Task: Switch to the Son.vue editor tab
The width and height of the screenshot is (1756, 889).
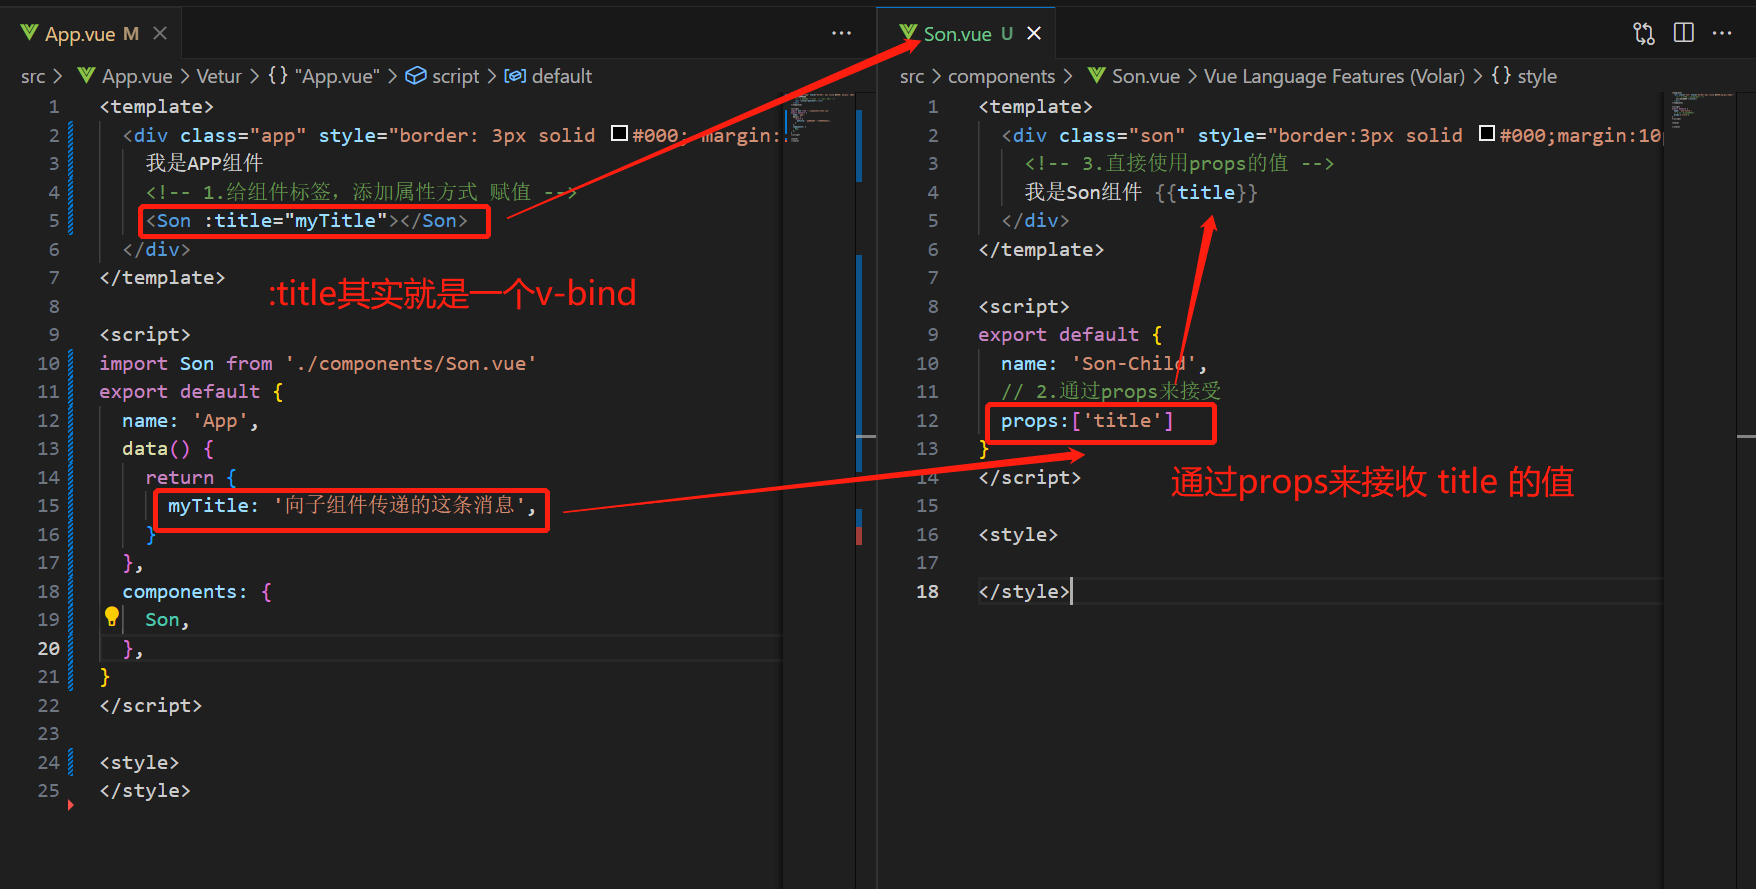Action: point(968,34)
